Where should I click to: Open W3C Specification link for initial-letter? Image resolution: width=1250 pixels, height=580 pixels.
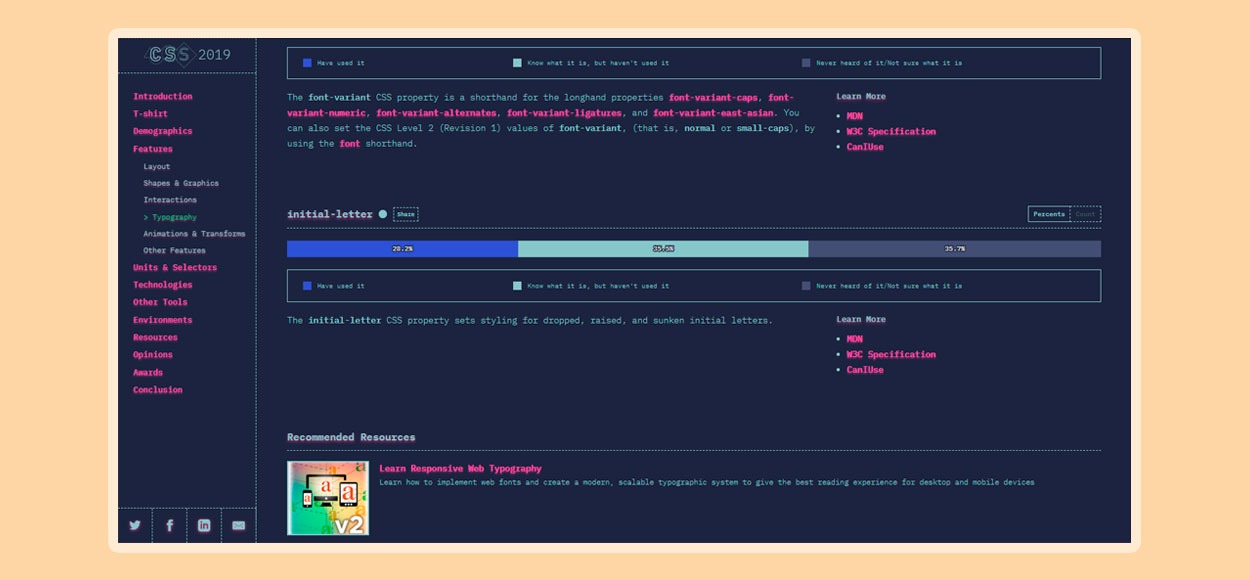coord(891,354)
